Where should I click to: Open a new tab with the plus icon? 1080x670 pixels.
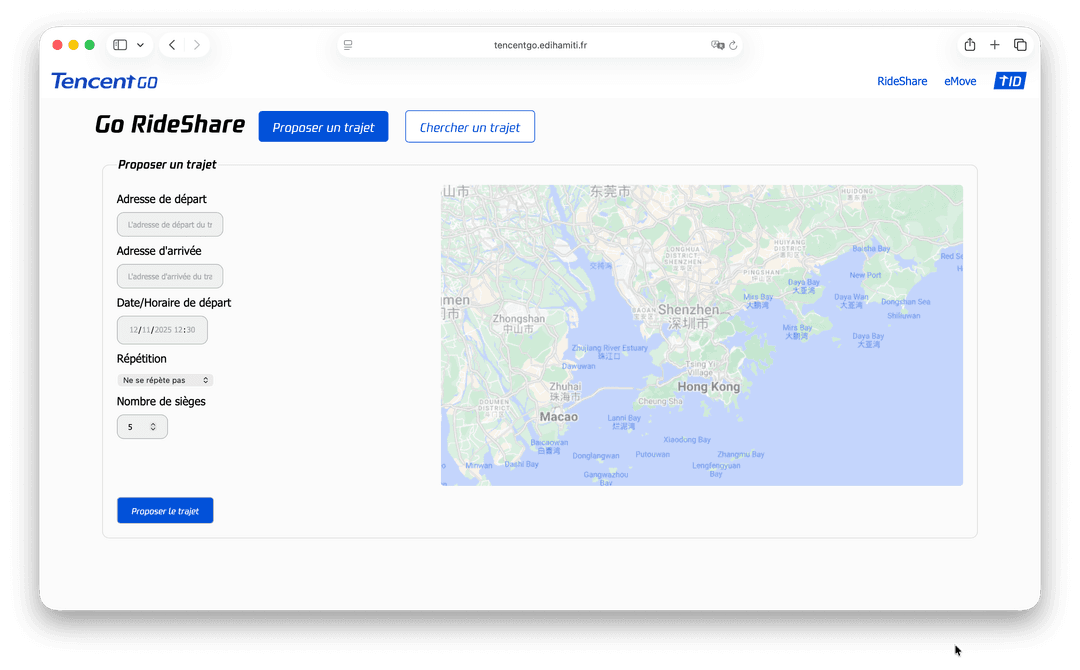coord(994,44)
